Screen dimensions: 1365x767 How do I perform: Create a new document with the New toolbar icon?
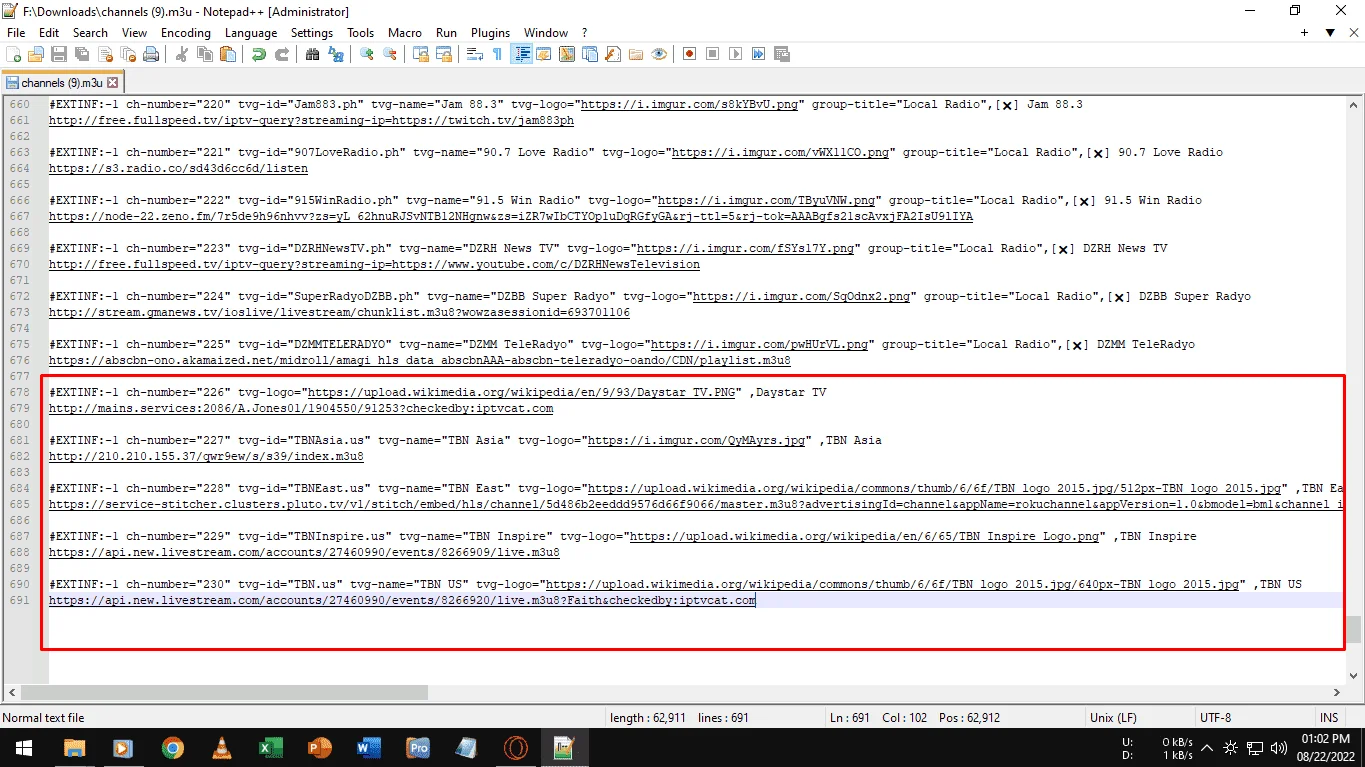pyautogui.click(x=14, y=54)
